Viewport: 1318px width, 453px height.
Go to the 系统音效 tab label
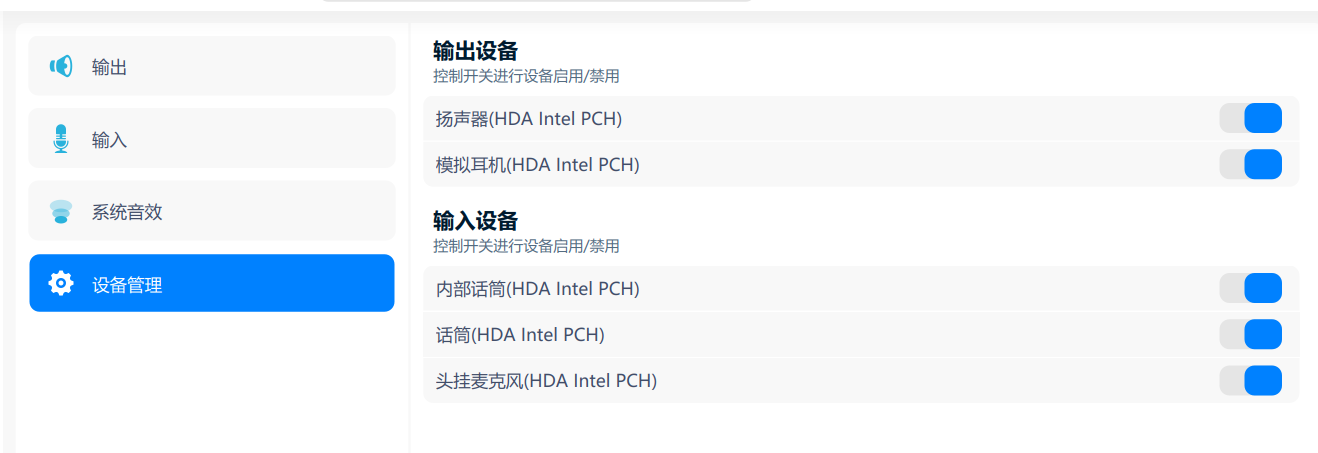pyautogui.click(x=127, y=212)
